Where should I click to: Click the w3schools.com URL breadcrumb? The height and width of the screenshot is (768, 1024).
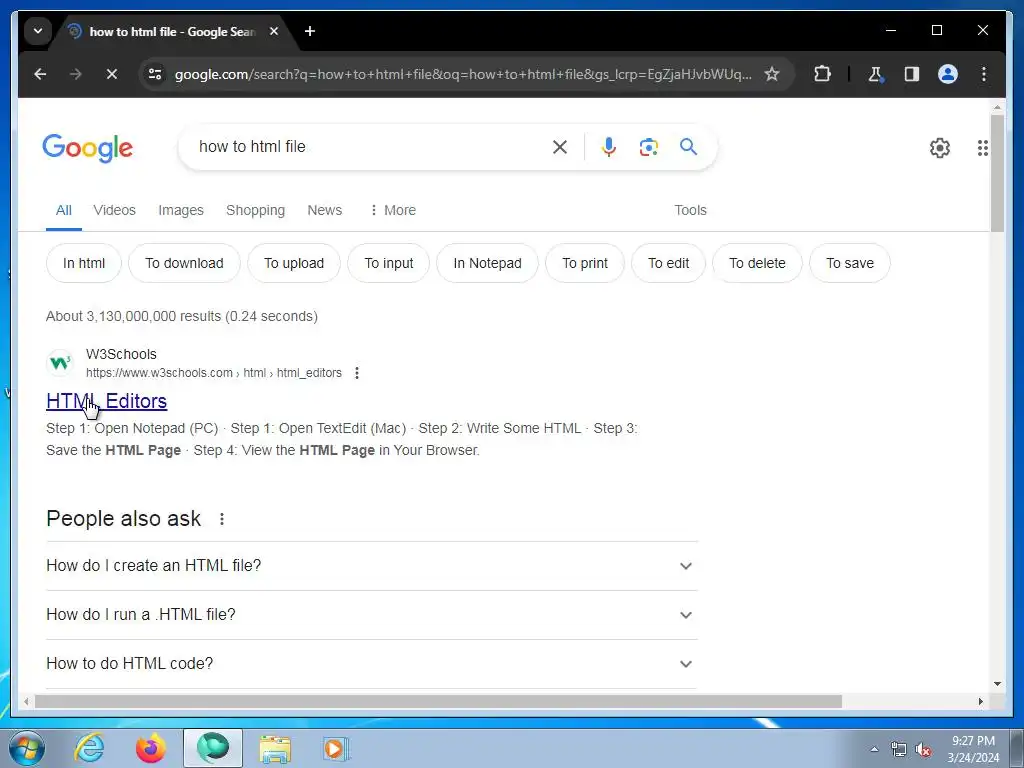click(x=214, y=373)
